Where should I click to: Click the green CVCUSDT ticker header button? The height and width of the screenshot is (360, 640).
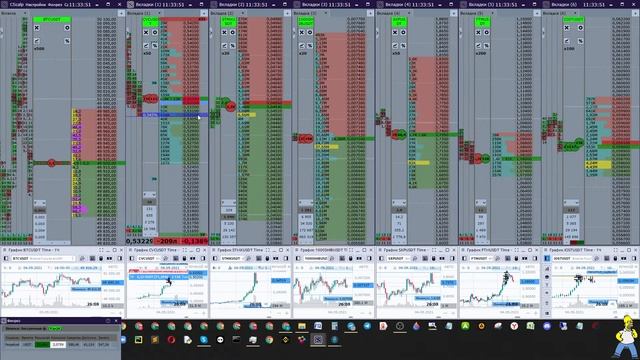point(150,22)
